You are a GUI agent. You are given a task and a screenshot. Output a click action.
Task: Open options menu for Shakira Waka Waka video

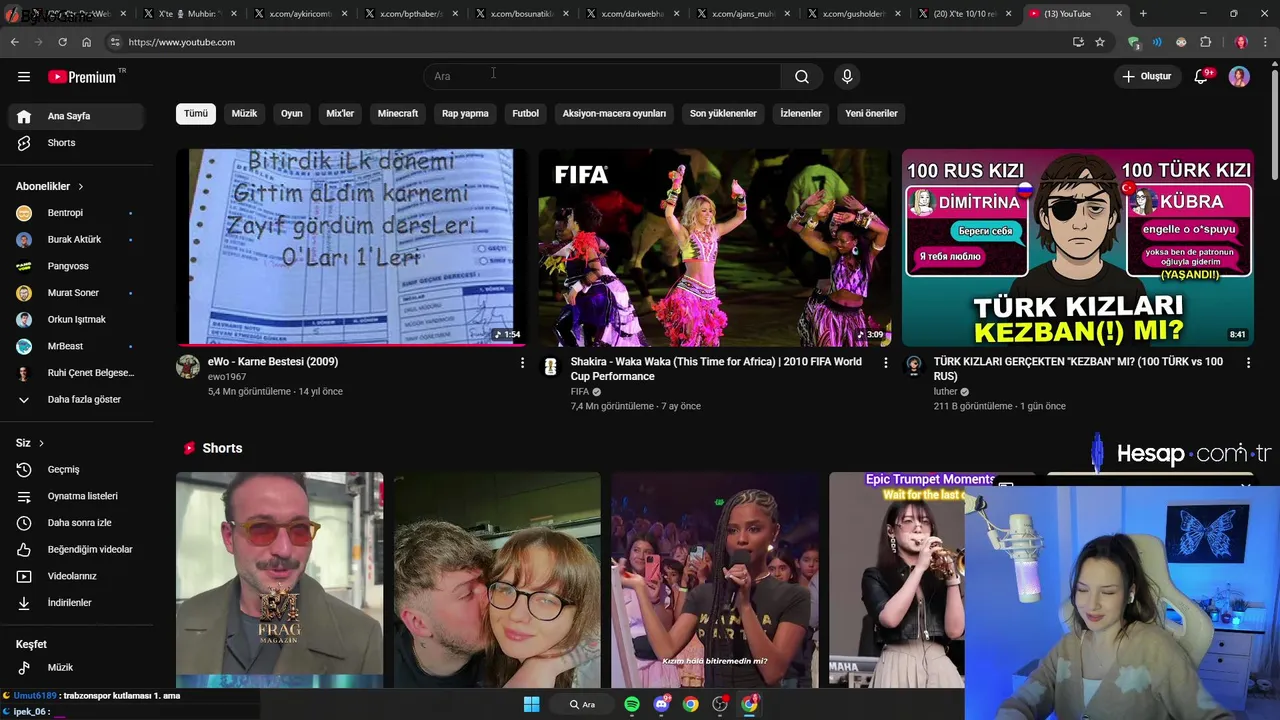[885, 363]
